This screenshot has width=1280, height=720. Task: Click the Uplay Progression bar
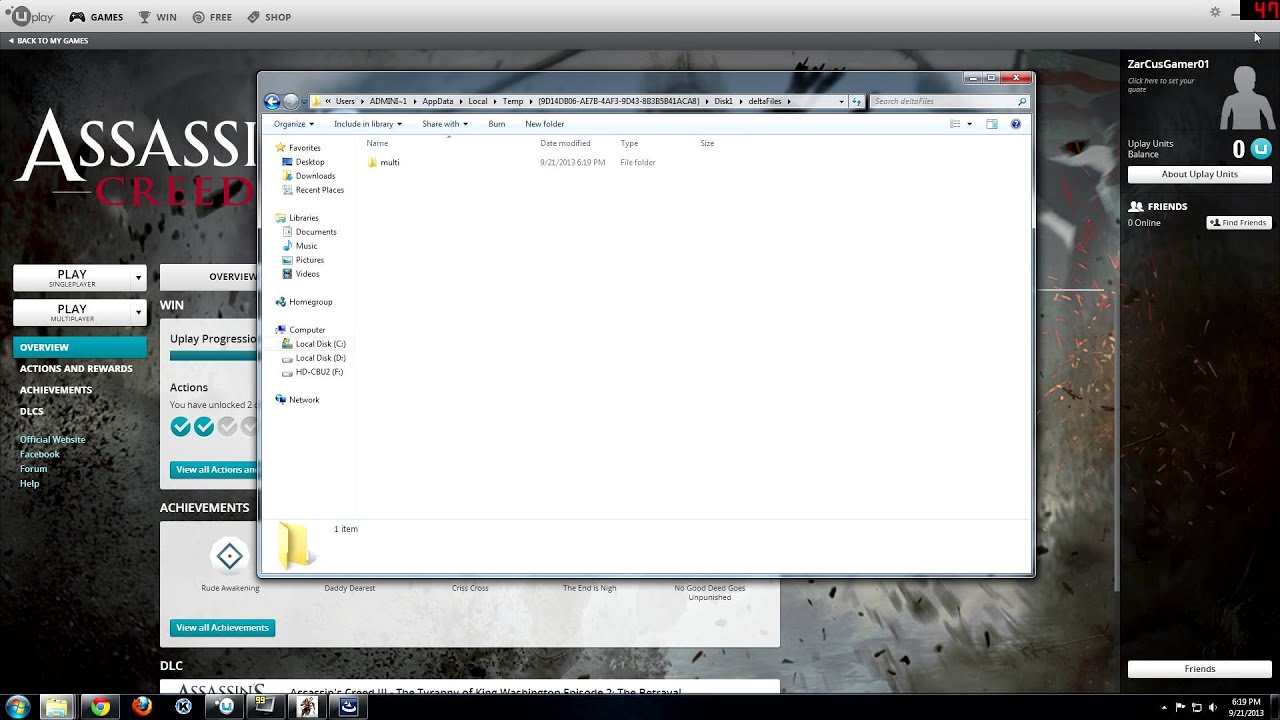click(214, 356)
